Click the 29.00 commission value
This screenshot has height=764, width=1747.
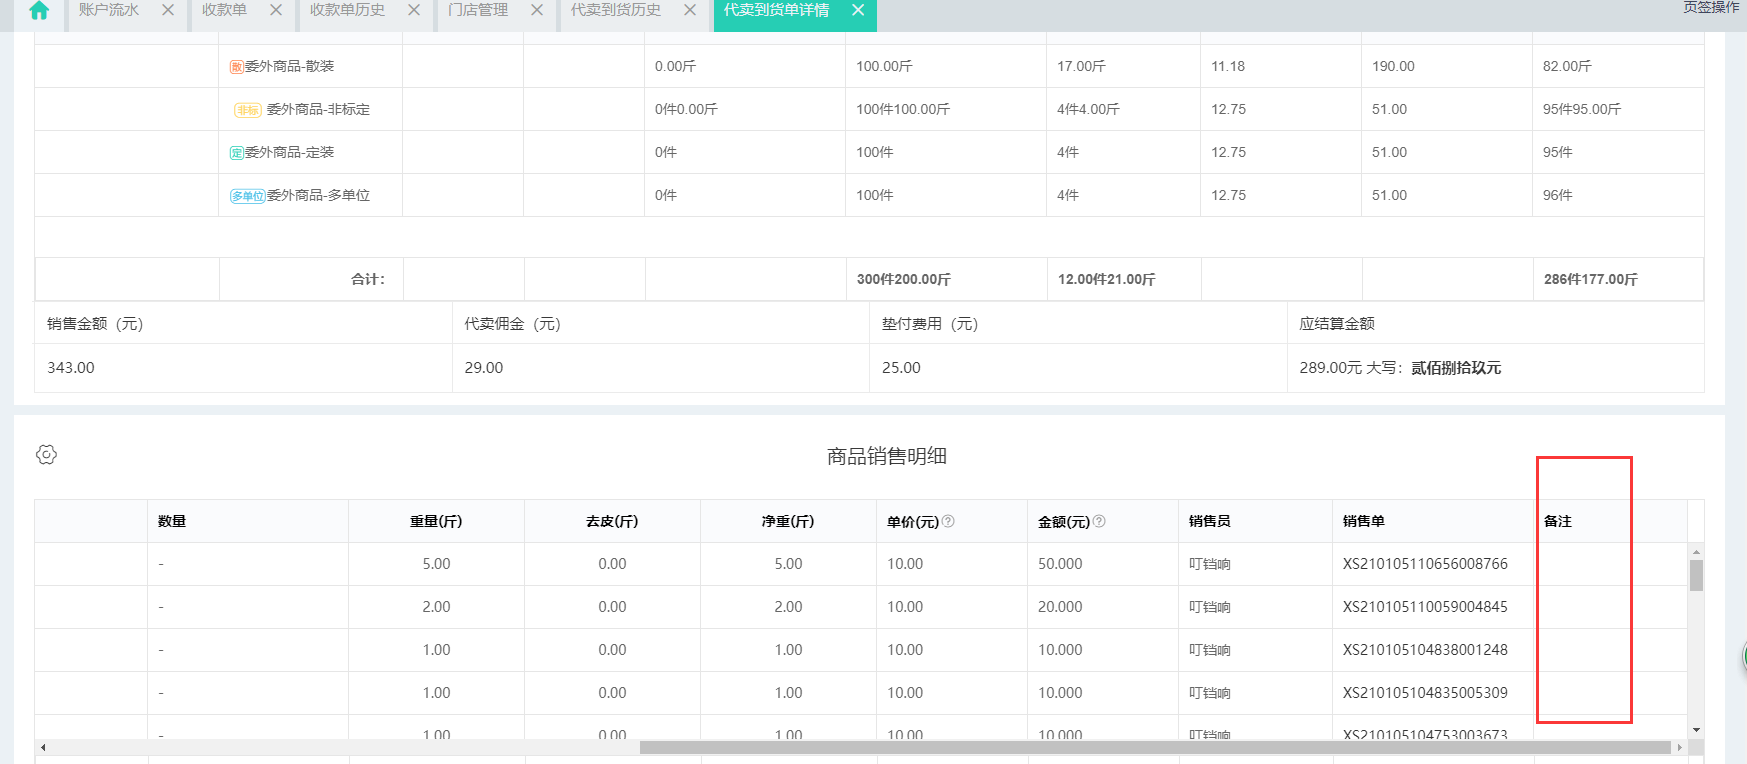(484, 368)
